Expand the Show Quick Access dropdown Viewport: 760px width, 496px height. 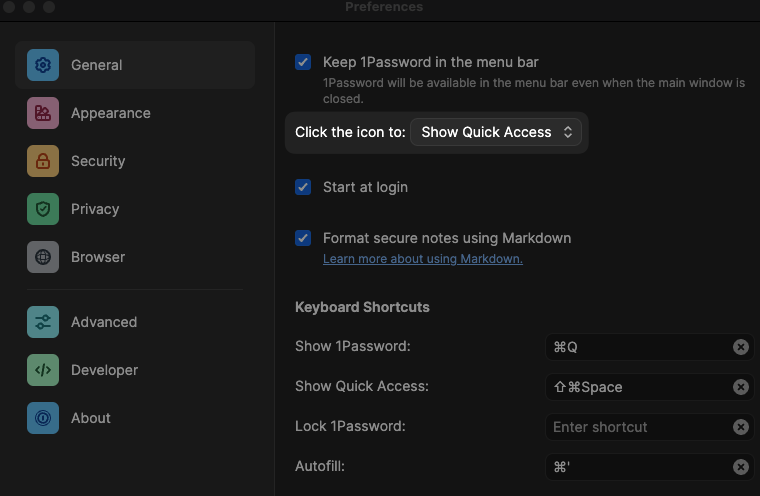[496, 132]
